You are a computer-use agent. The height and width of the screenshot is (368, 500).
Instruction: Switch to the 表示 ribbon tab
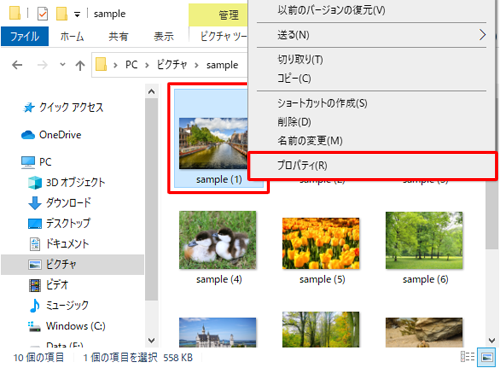(164, 36)
